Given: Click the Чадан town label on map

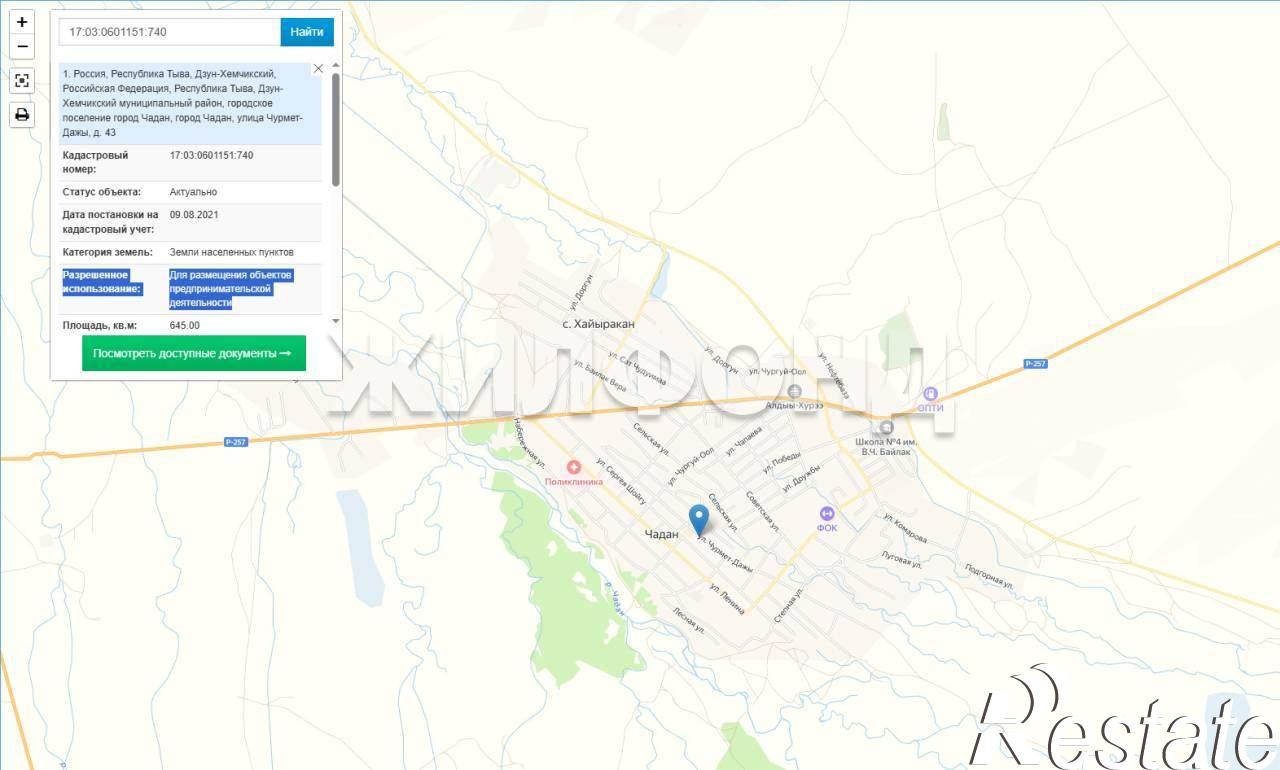Looking at the screenshot, I should (x=662, y=535).
